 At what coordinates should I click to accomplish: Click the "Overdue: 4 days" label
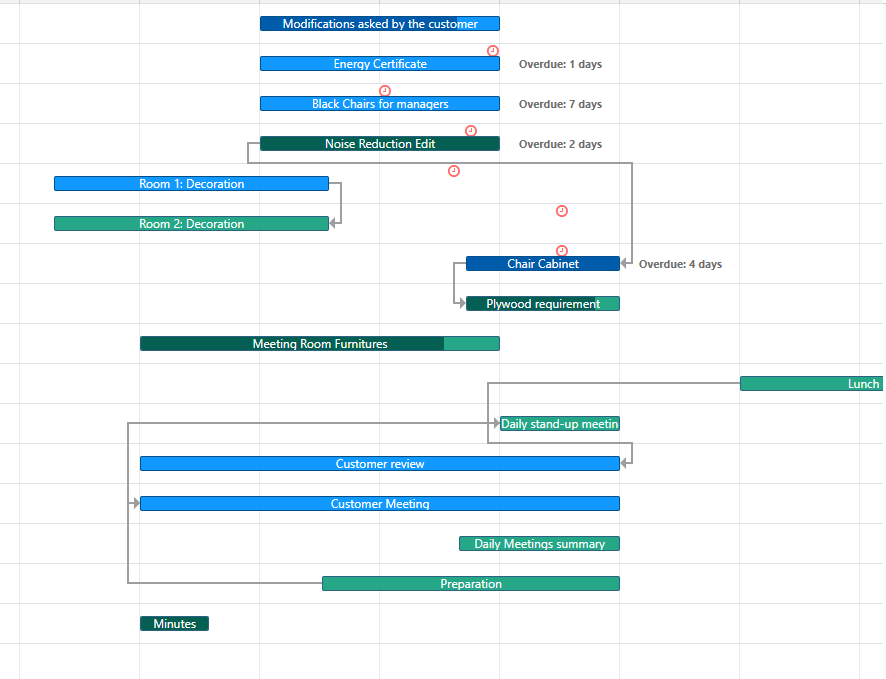679,263
